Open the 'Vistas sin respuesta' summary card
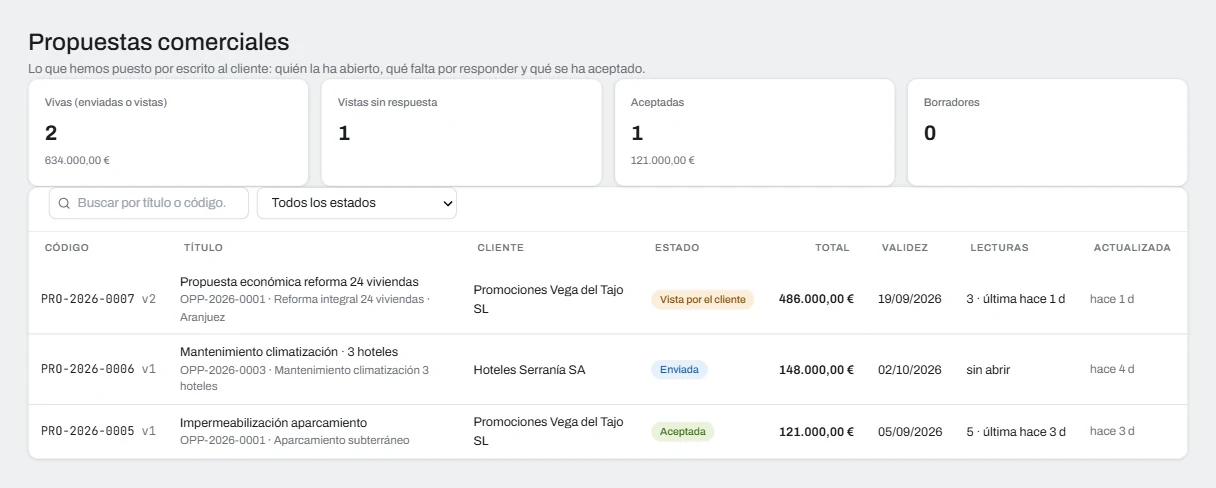 [462, 133]
